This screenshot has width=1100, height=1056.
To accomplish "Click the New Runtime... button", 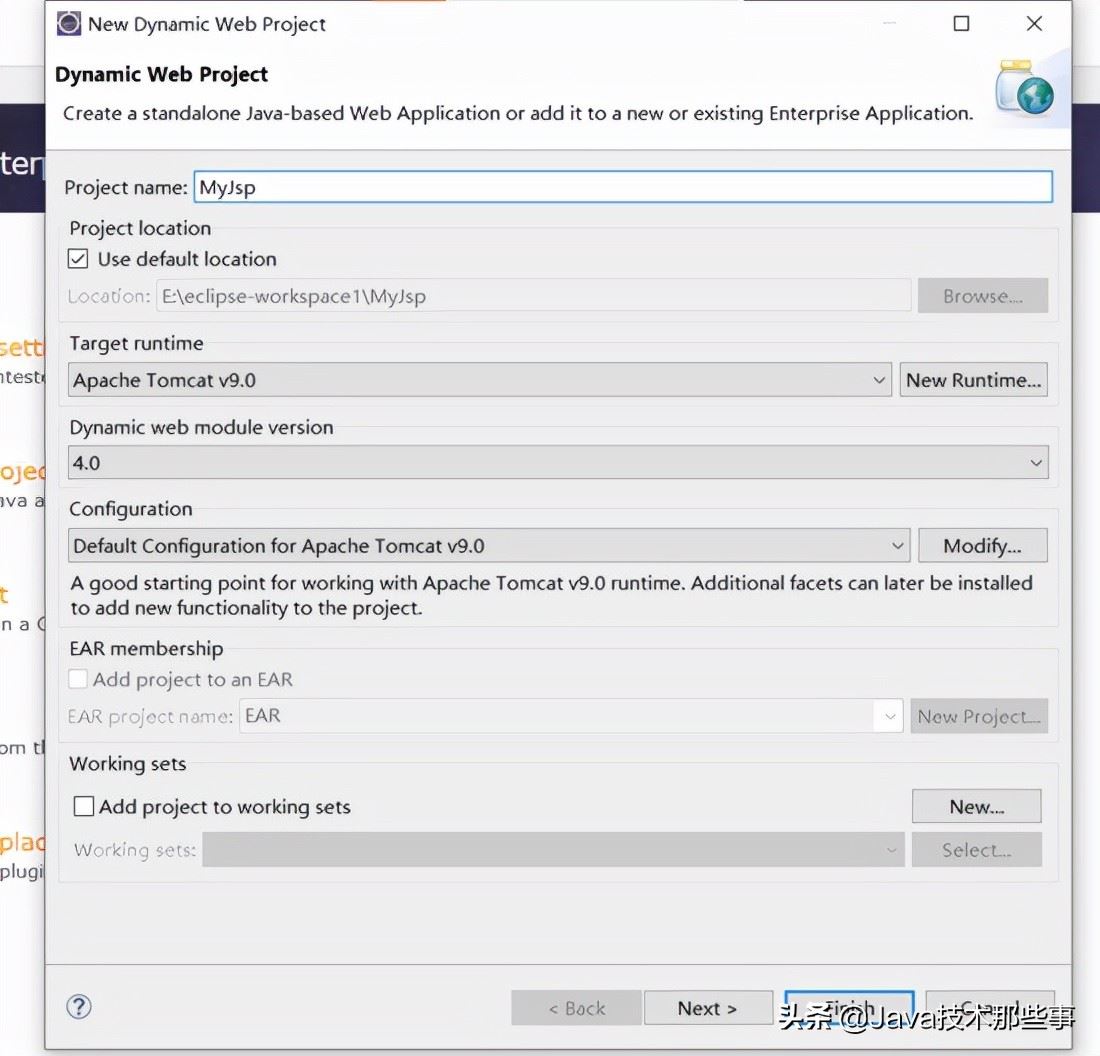I will pos(973,381).
